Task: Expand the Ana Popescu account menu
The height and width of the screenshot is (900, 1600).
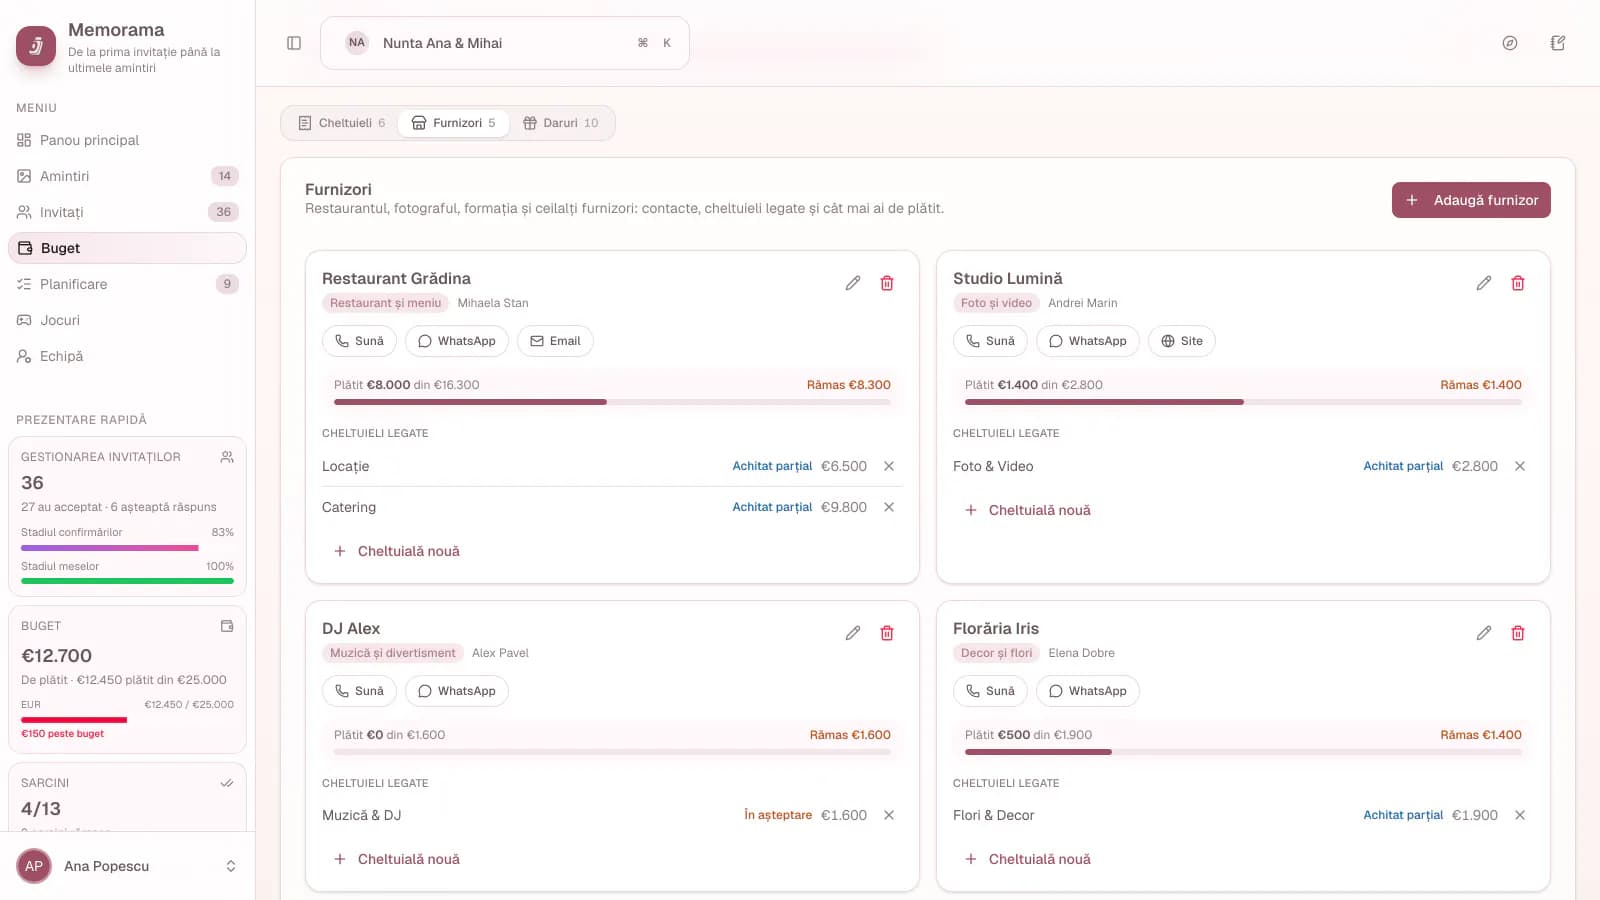Action: 128,866
